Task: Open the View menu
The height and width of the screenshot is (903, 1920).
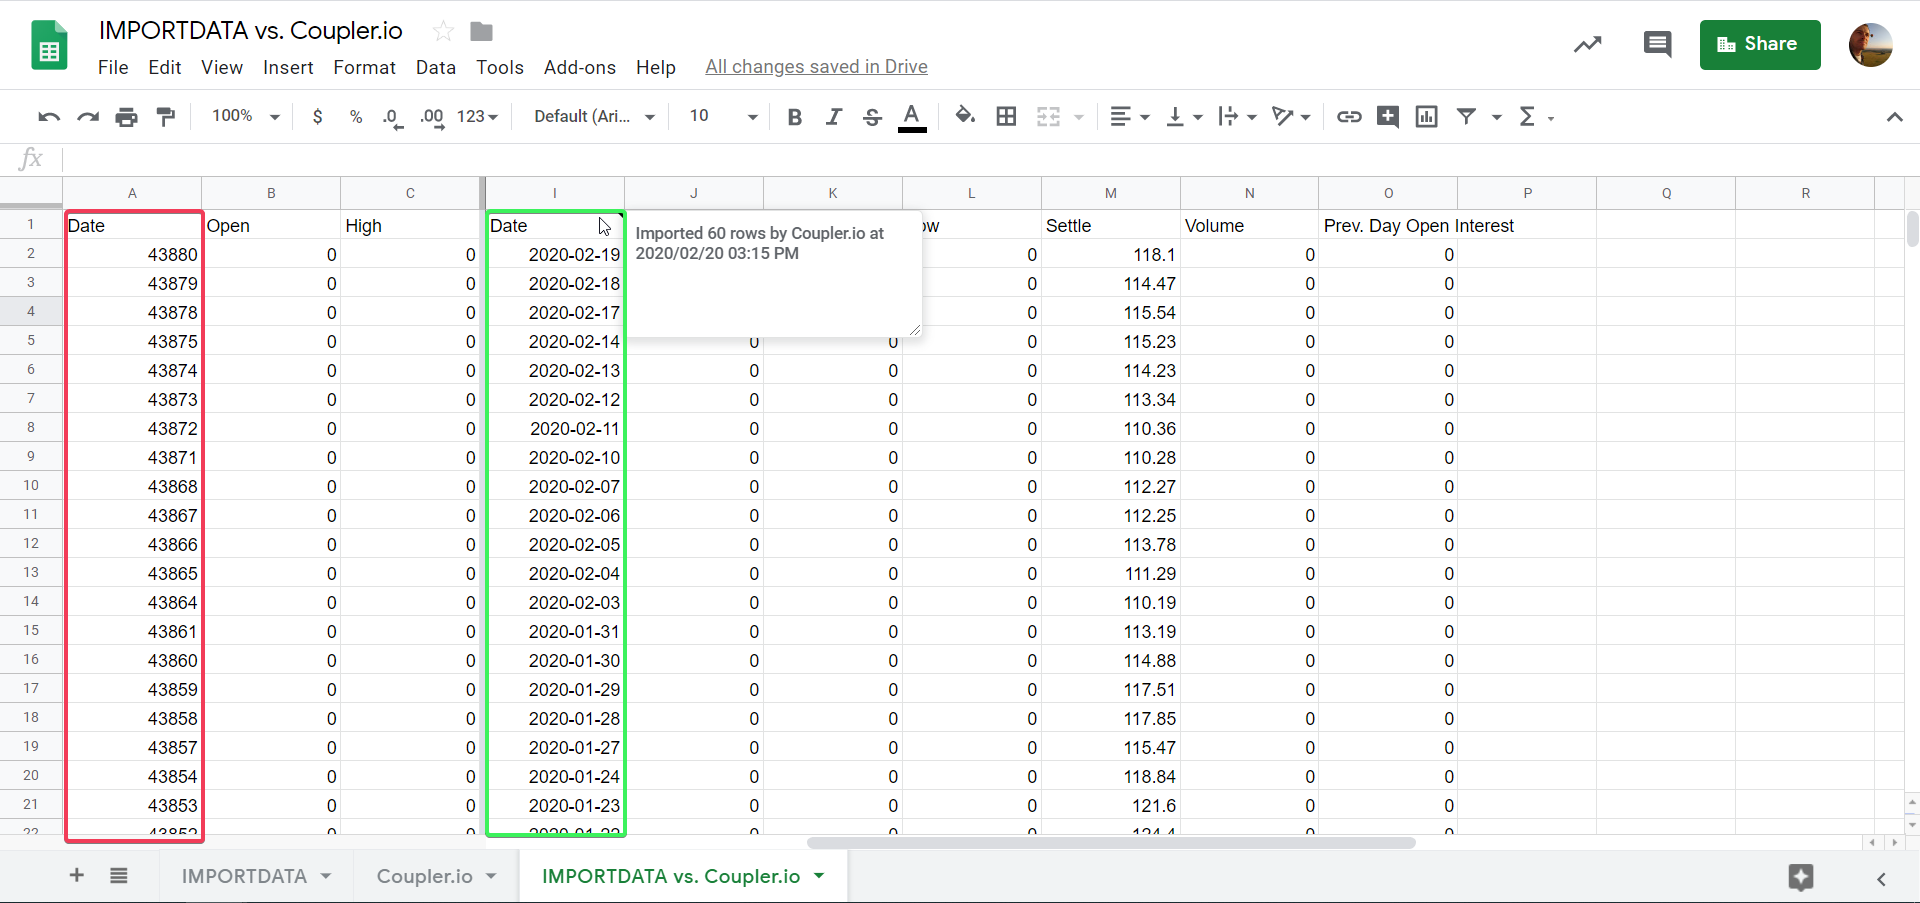Action: click(222, 67)
